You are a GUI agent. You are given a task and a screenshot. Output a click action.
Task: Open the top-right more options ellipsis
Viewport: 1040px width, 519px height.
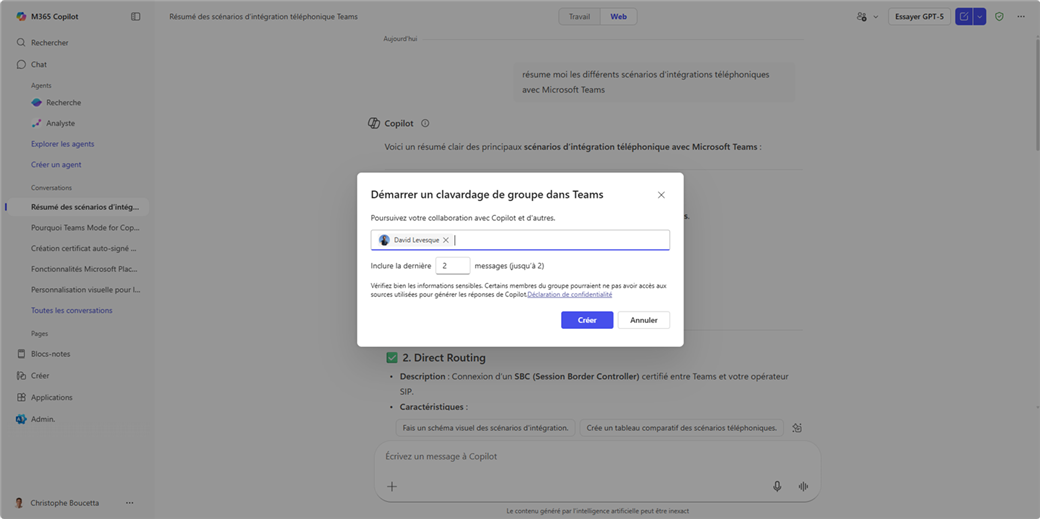[x=1021, y=17]
